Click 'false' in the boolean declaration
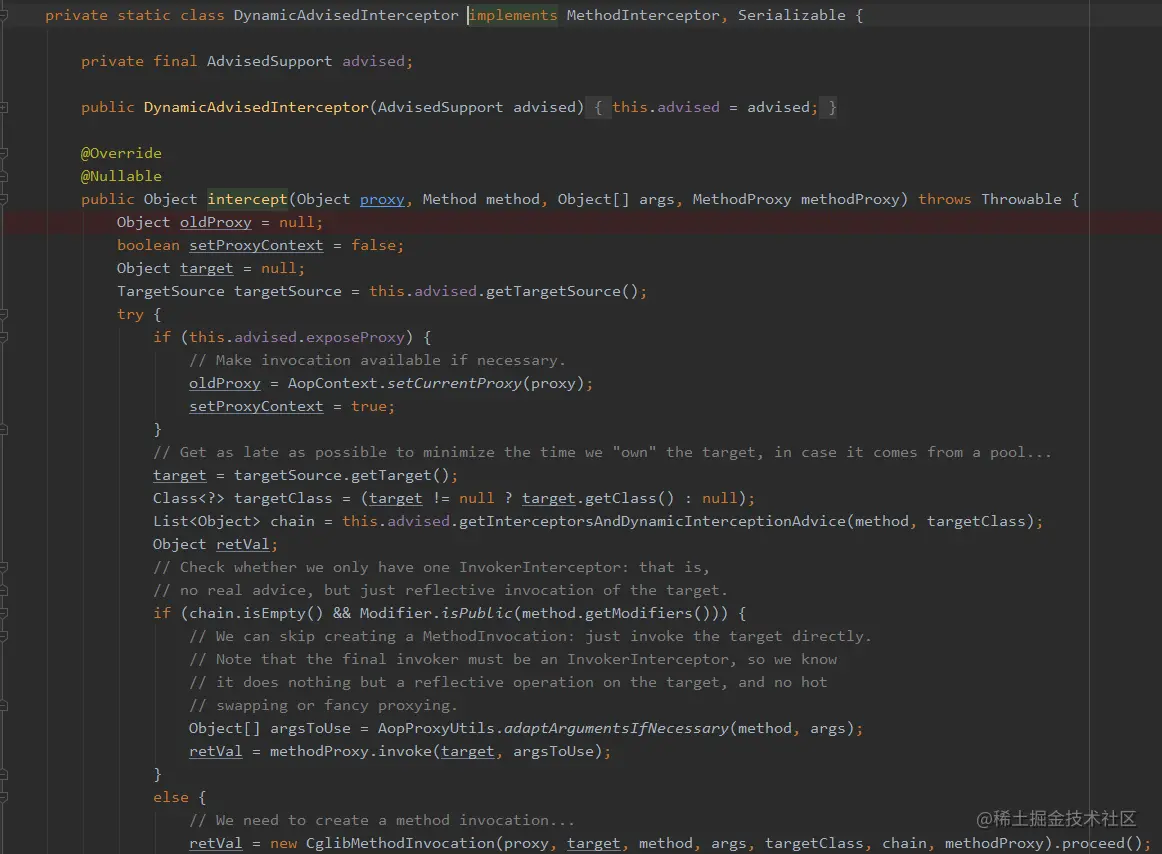 374,245
